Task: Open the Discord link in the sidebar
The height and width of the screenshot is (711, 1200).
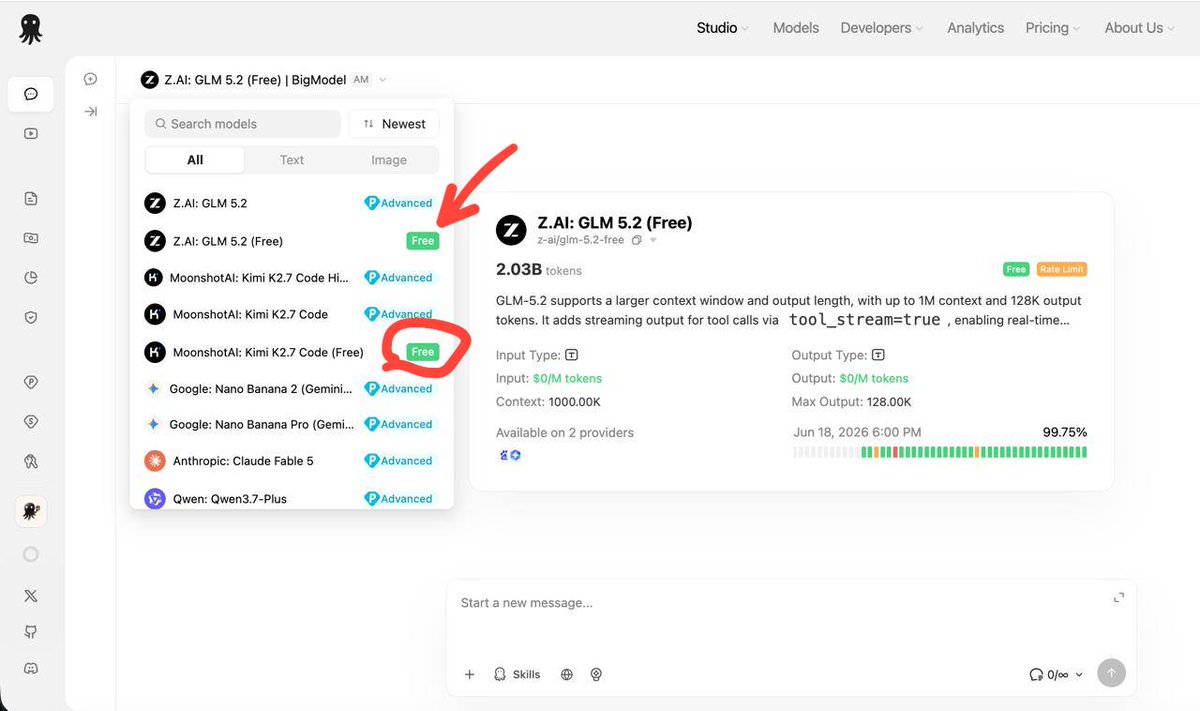Action: [31, 668]
